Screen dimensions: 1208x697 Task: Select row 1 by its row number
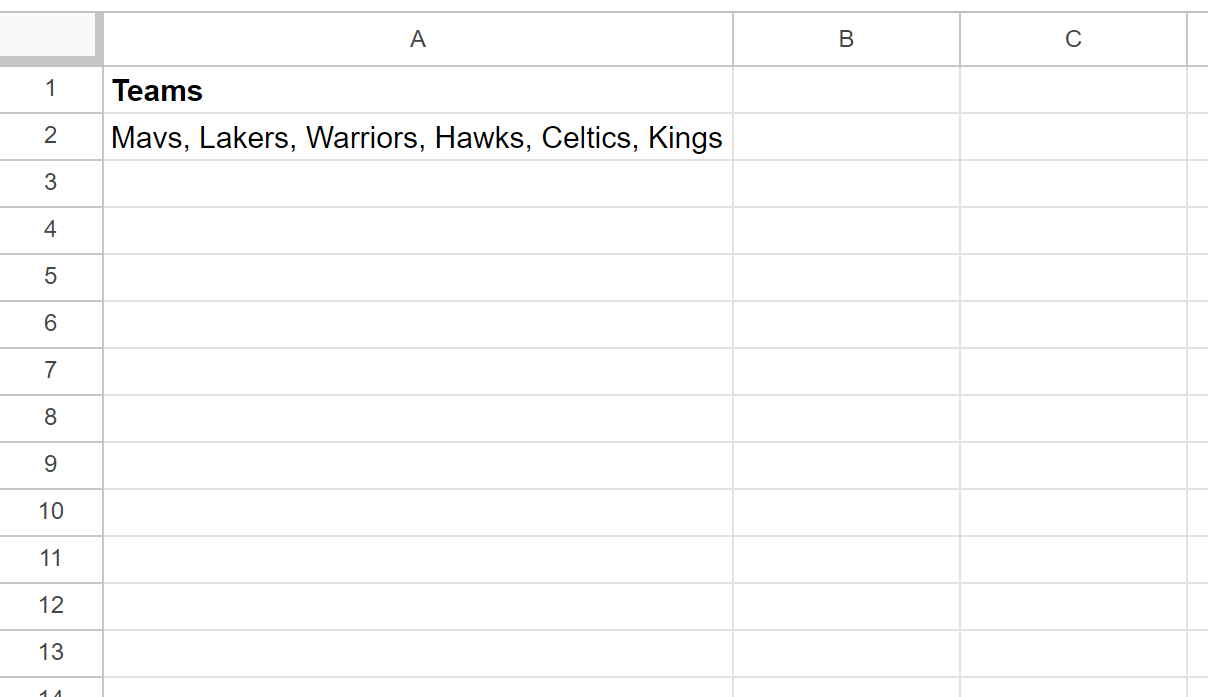pos(51,90)
